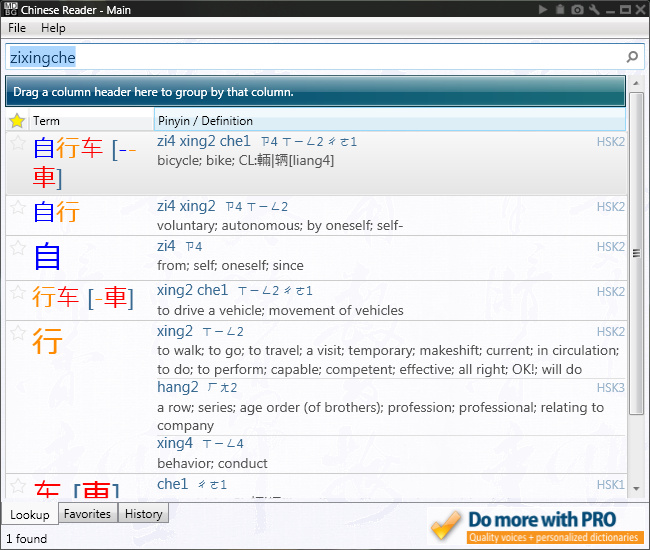Toggle favorite star for 行 xing2 row
This screenshot has height=550, width=650.
(18, 333)
